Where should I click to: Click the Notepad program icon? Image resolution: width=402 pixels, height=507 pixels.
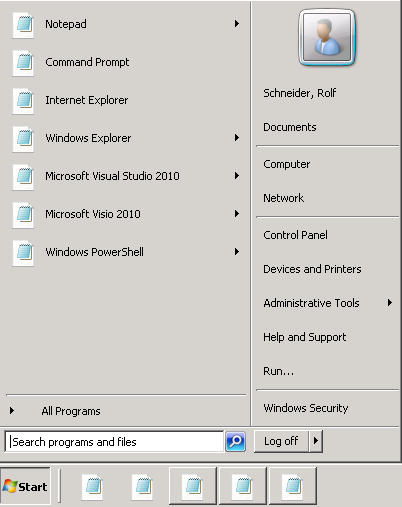(23, 25)
